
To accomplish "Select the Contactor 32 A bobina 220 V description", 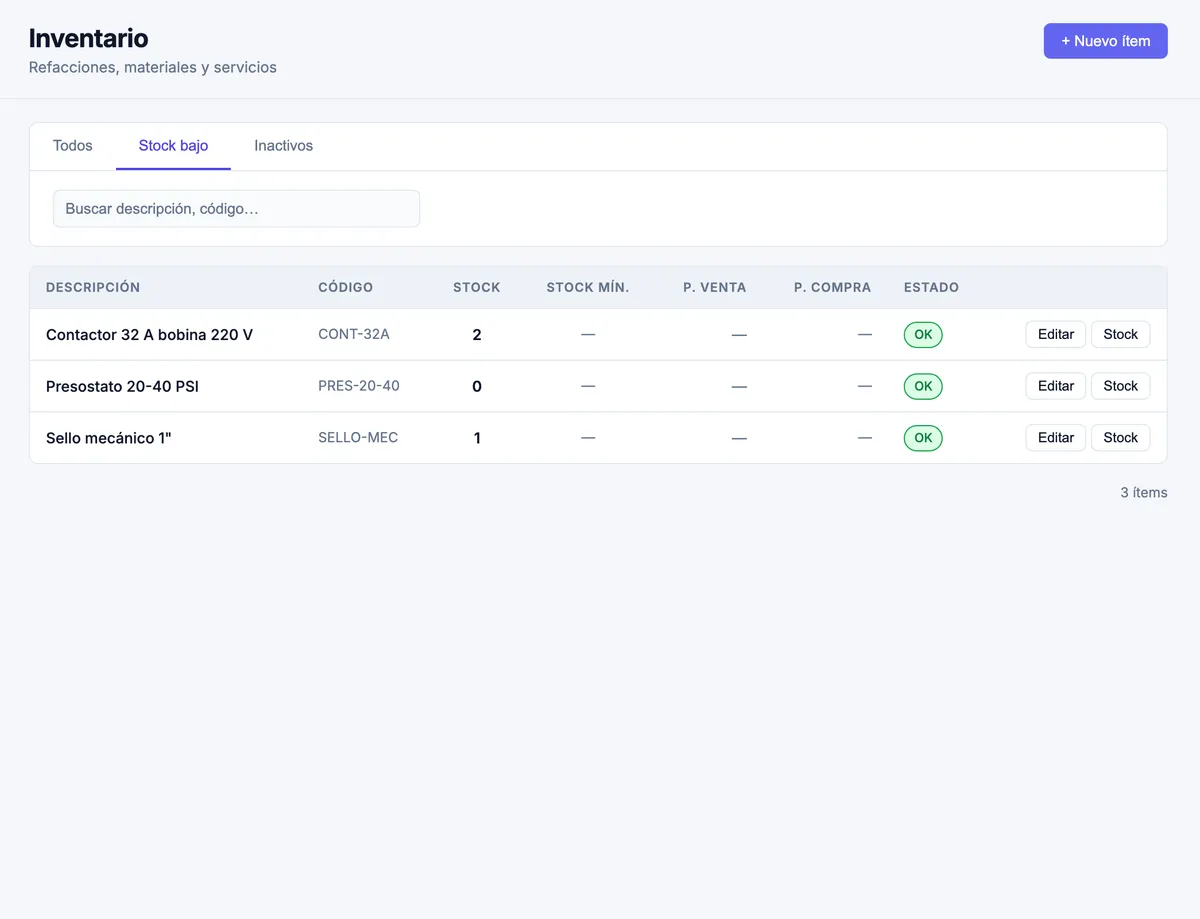I will click(149, 335).
